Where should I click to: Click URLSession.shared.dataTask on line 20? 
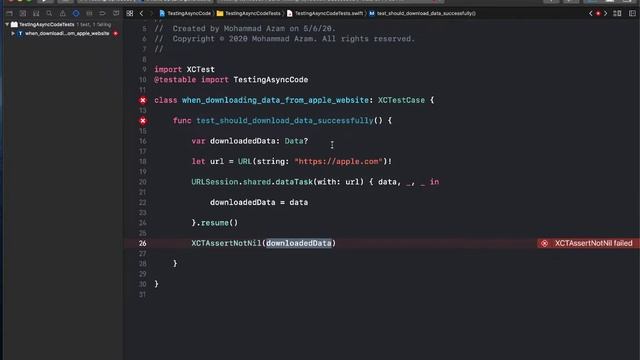(252, 182)
